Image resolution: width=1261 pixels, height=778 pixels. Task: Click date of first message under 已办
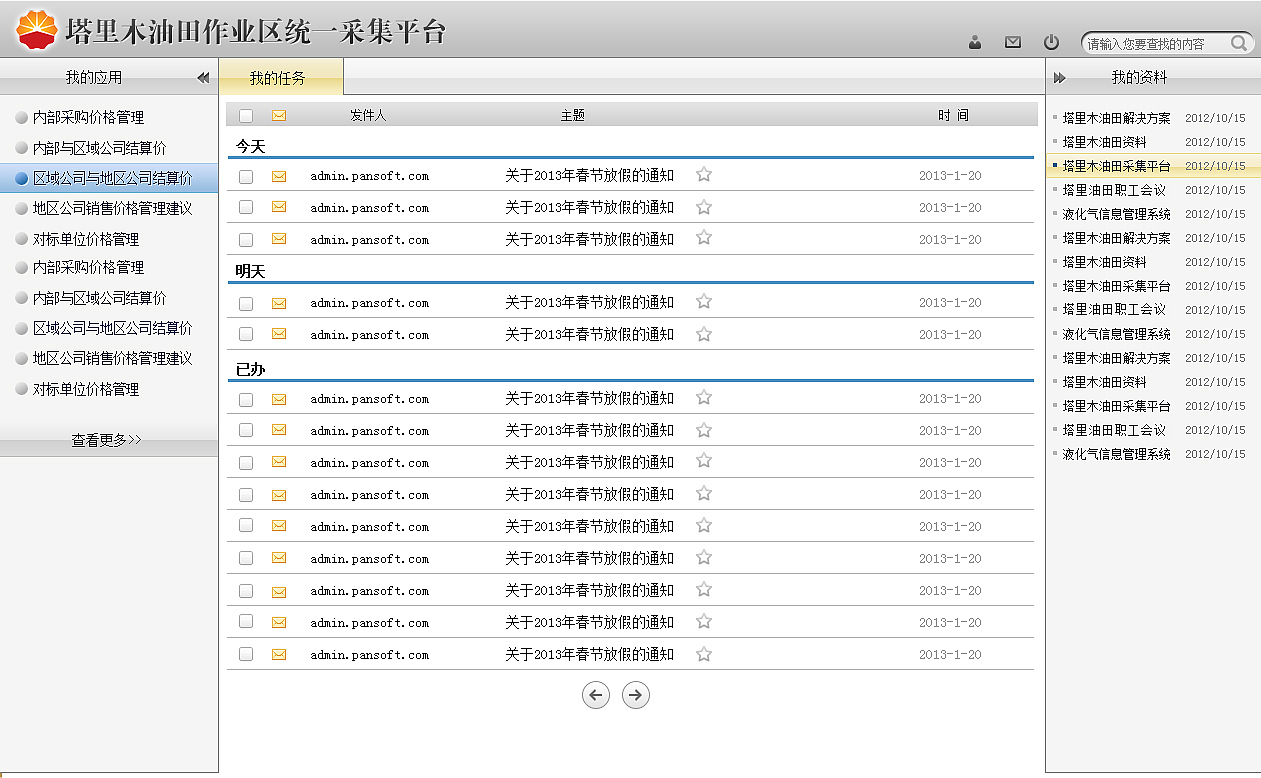coord(950,398)
